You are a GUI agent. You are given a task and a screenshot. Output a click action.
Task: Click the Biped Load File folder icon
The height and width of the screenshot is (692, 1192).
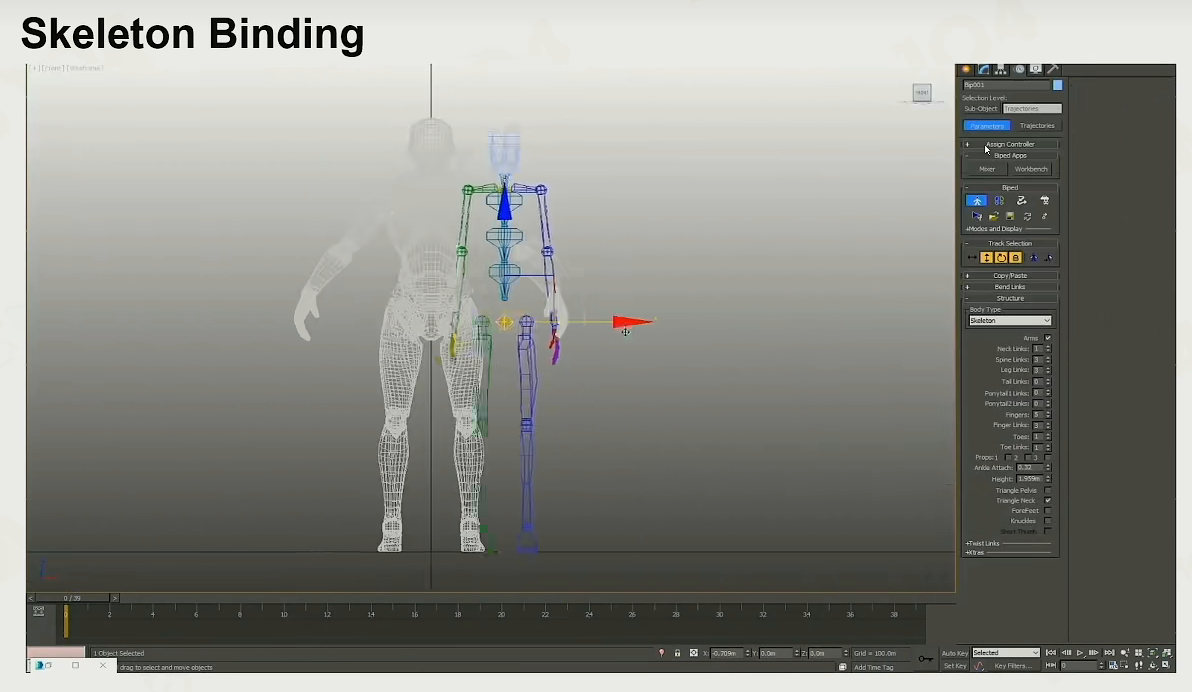coord(994,217)
